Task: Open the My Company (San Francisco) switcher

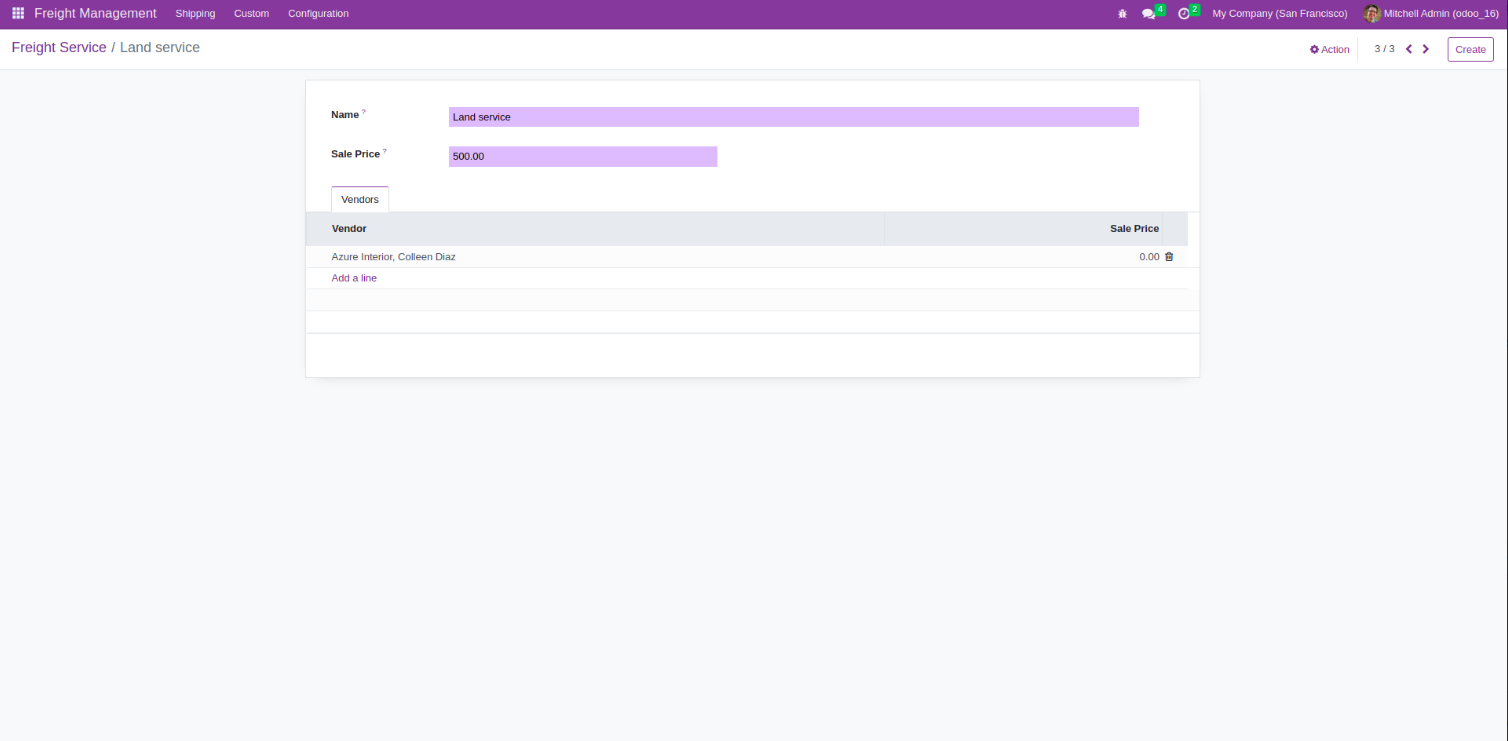Action: pyautogui.click(x=1279, y=14)
